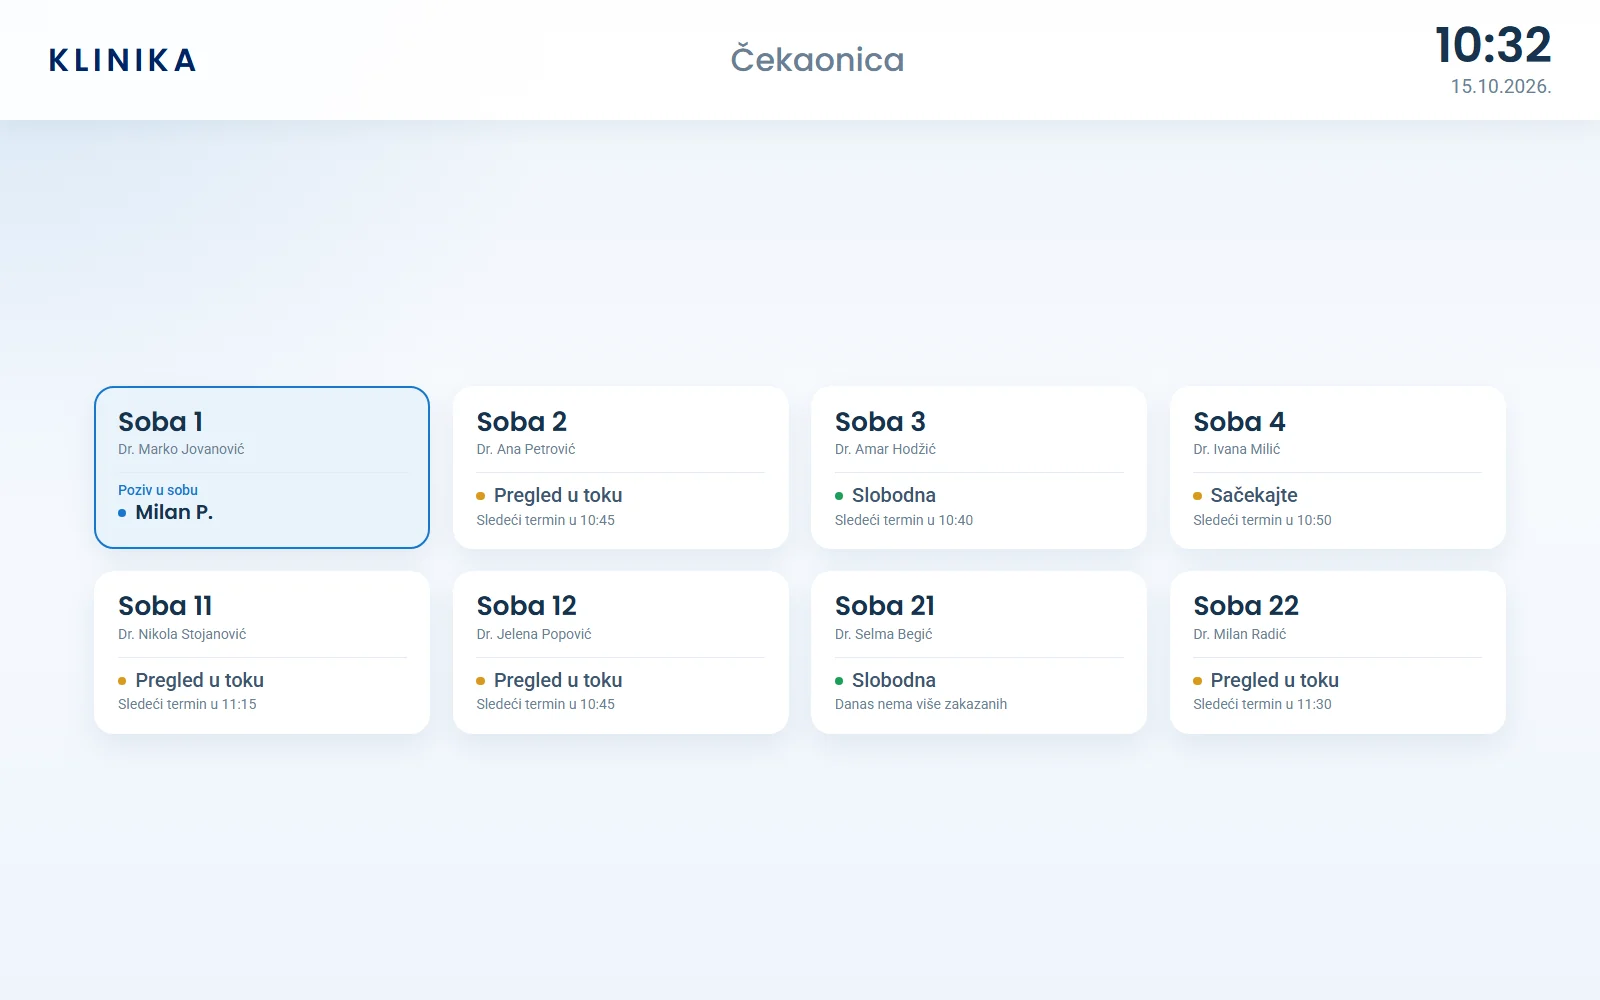Select doctor name Dr. Nikola Stojanović
This screenshot has width=1600, height=1000.
point(182,634)
